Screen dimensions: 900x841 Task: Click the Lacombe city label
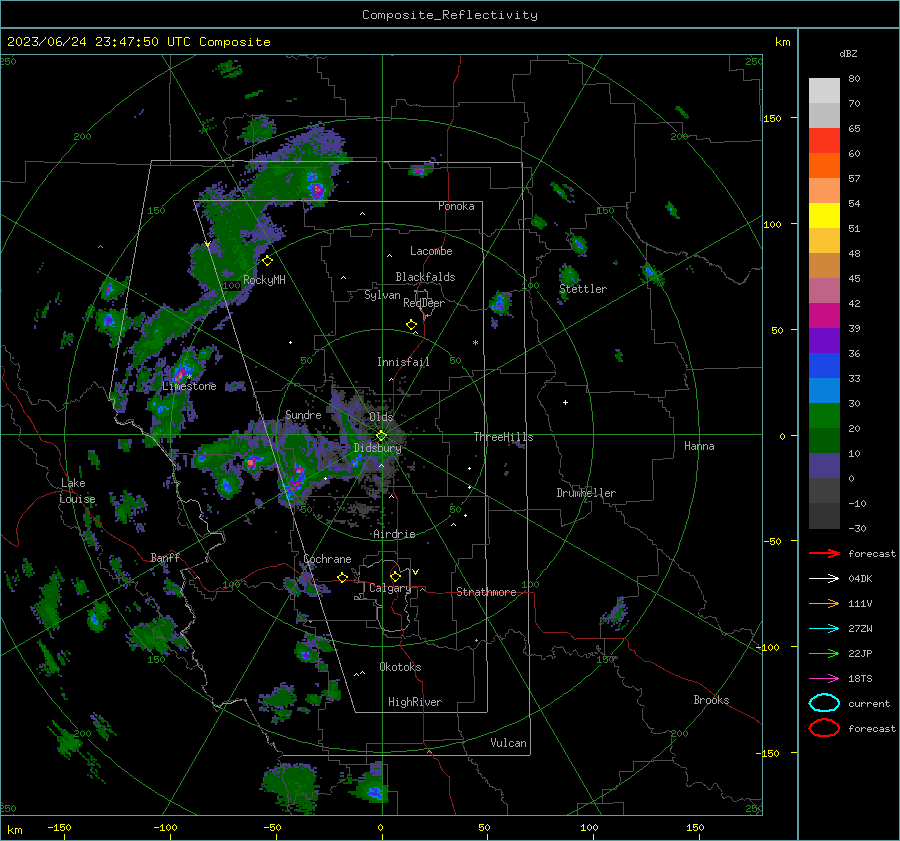tap(431, 251)
